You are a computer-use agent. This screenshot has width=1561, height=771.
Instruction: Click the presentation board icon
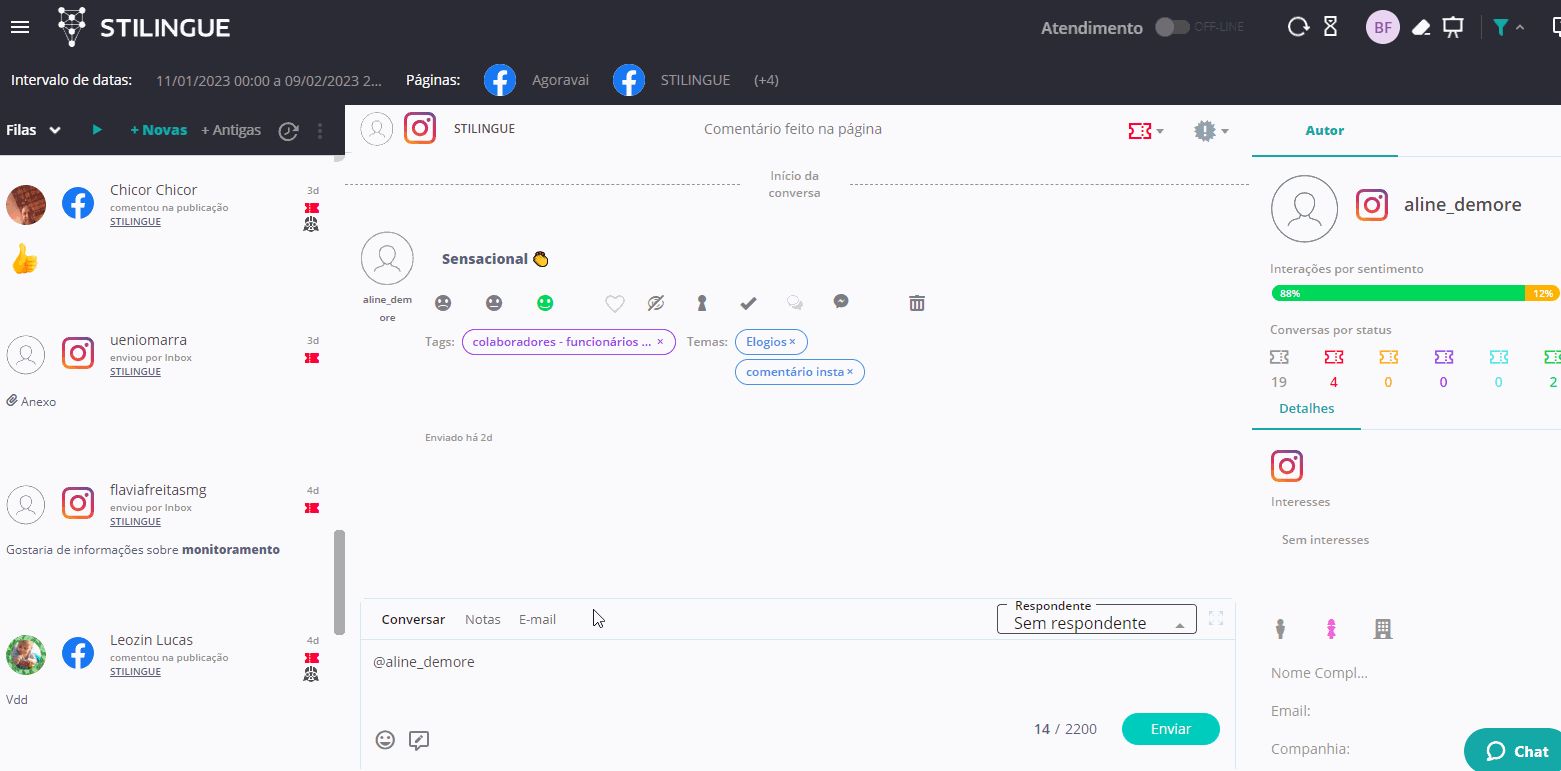point(1453,27)
